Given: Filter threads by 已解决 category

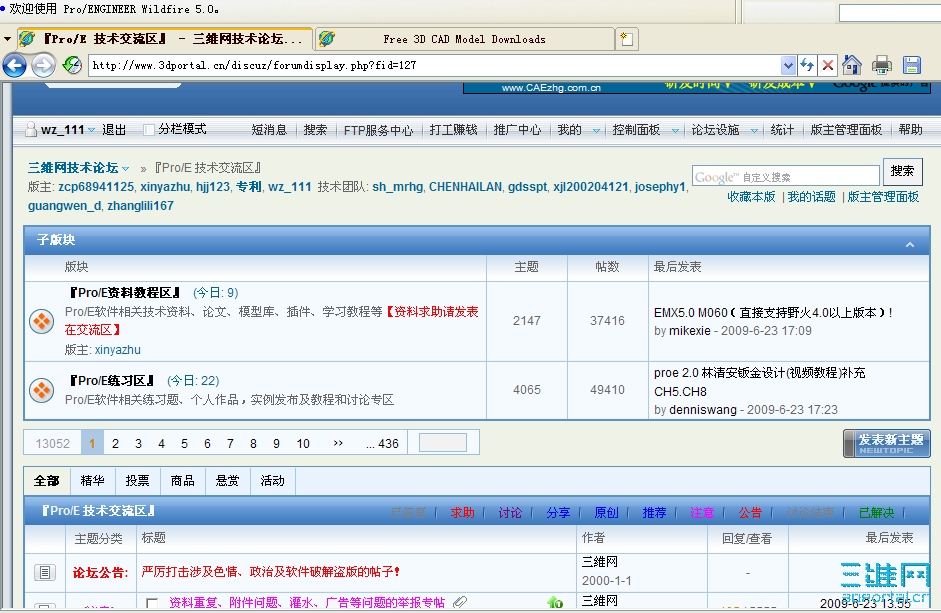Looking at the screenshot, I should 876,512.
